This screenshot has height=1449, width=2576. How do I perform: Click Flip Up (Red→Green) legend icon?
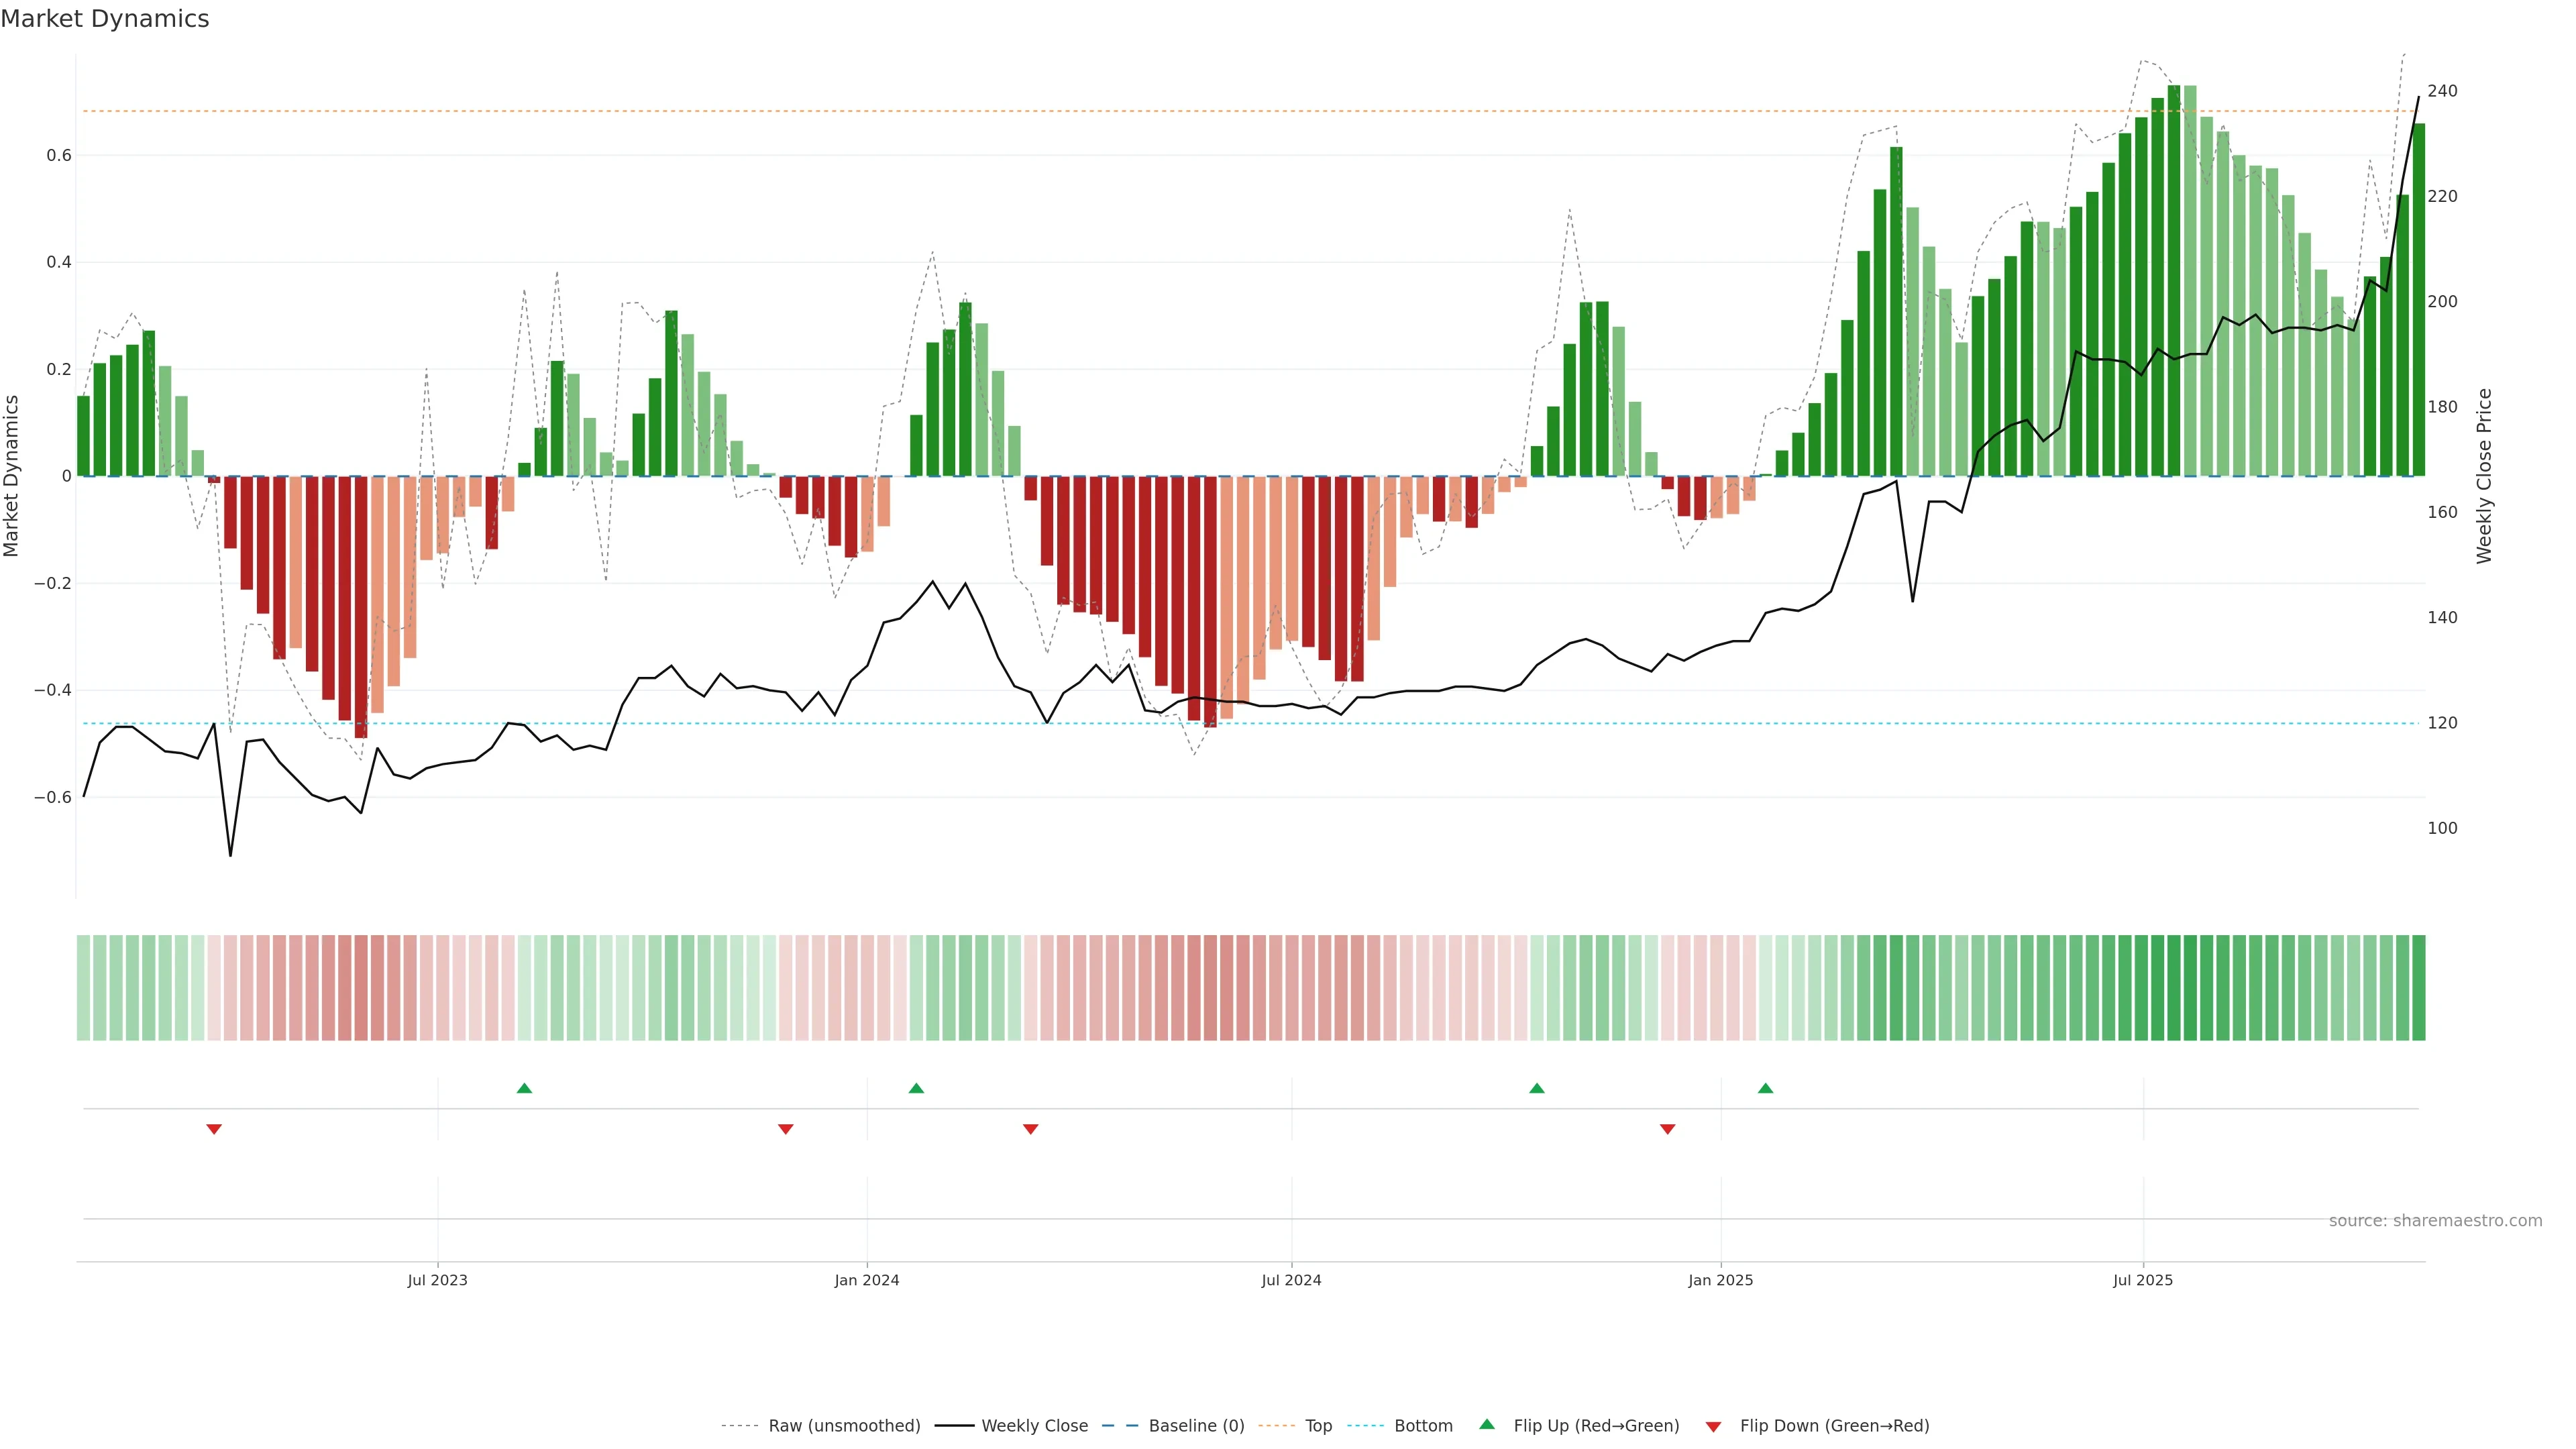click(x=1487, y=1425)
